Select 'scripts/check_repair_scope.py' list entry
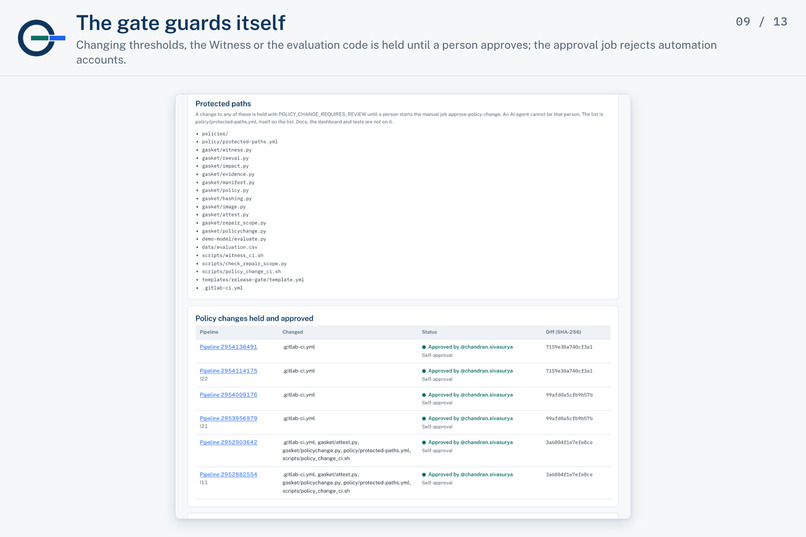The image size is (806, 537). pyautogui.click(x=244, y=263)
